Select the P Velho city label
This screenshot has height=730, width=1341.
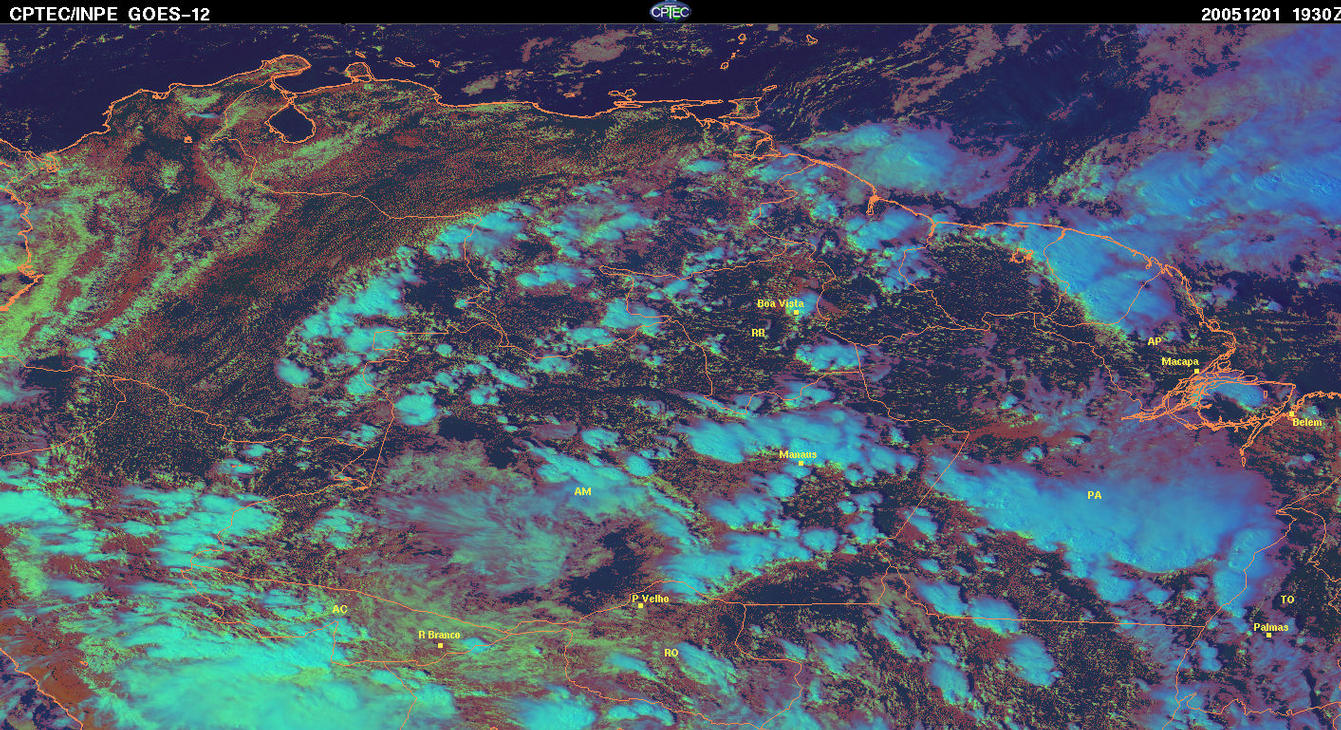[x=651, y=598]
